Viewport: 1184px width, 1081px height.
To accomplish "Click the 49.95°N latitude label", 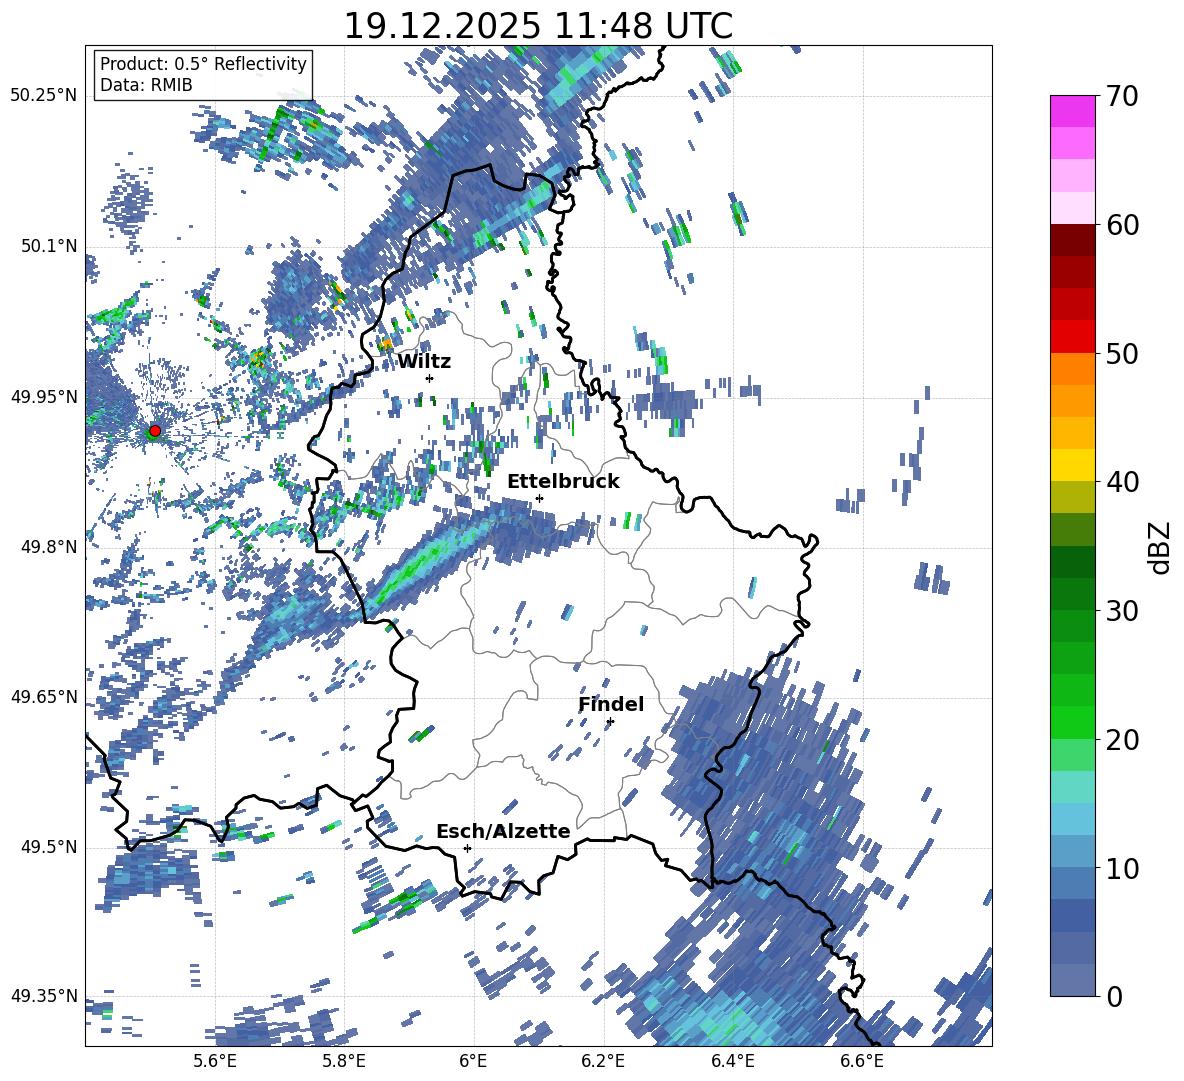I will pyautogui.click(x=45, y=396).
